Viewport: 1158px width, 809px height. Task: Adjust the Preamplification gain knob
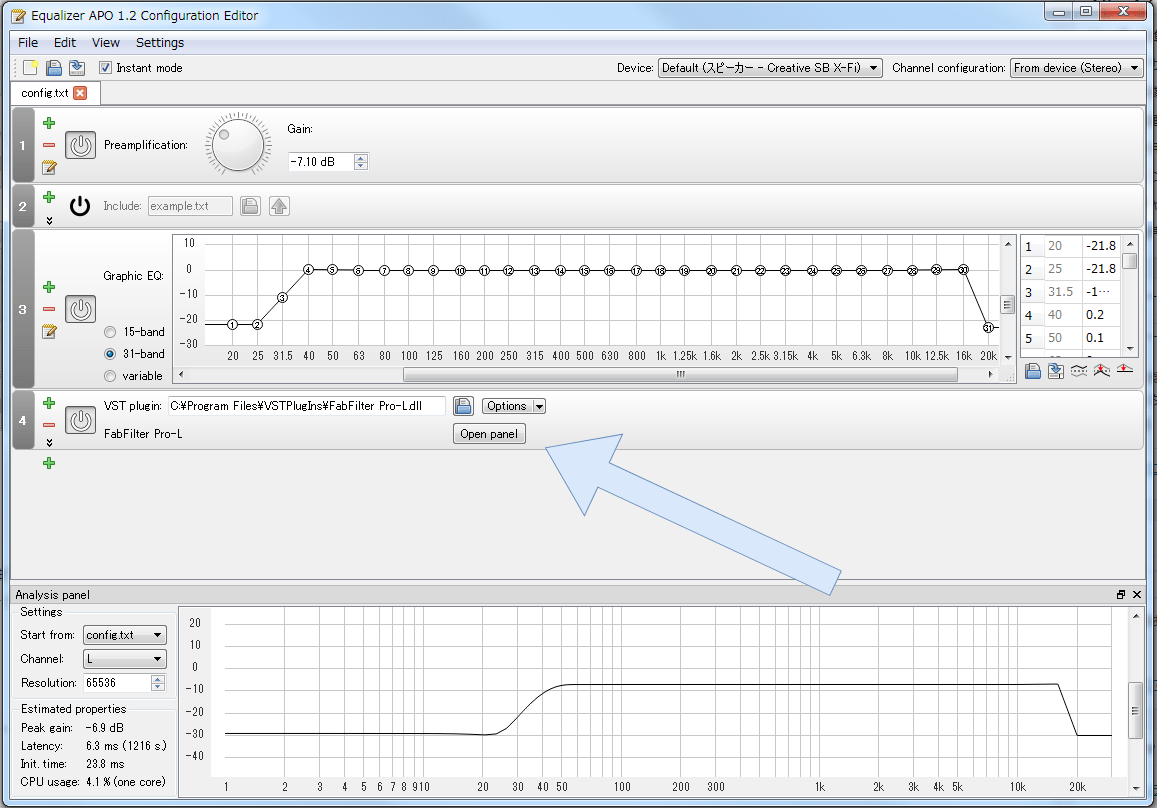click(237, 143)
